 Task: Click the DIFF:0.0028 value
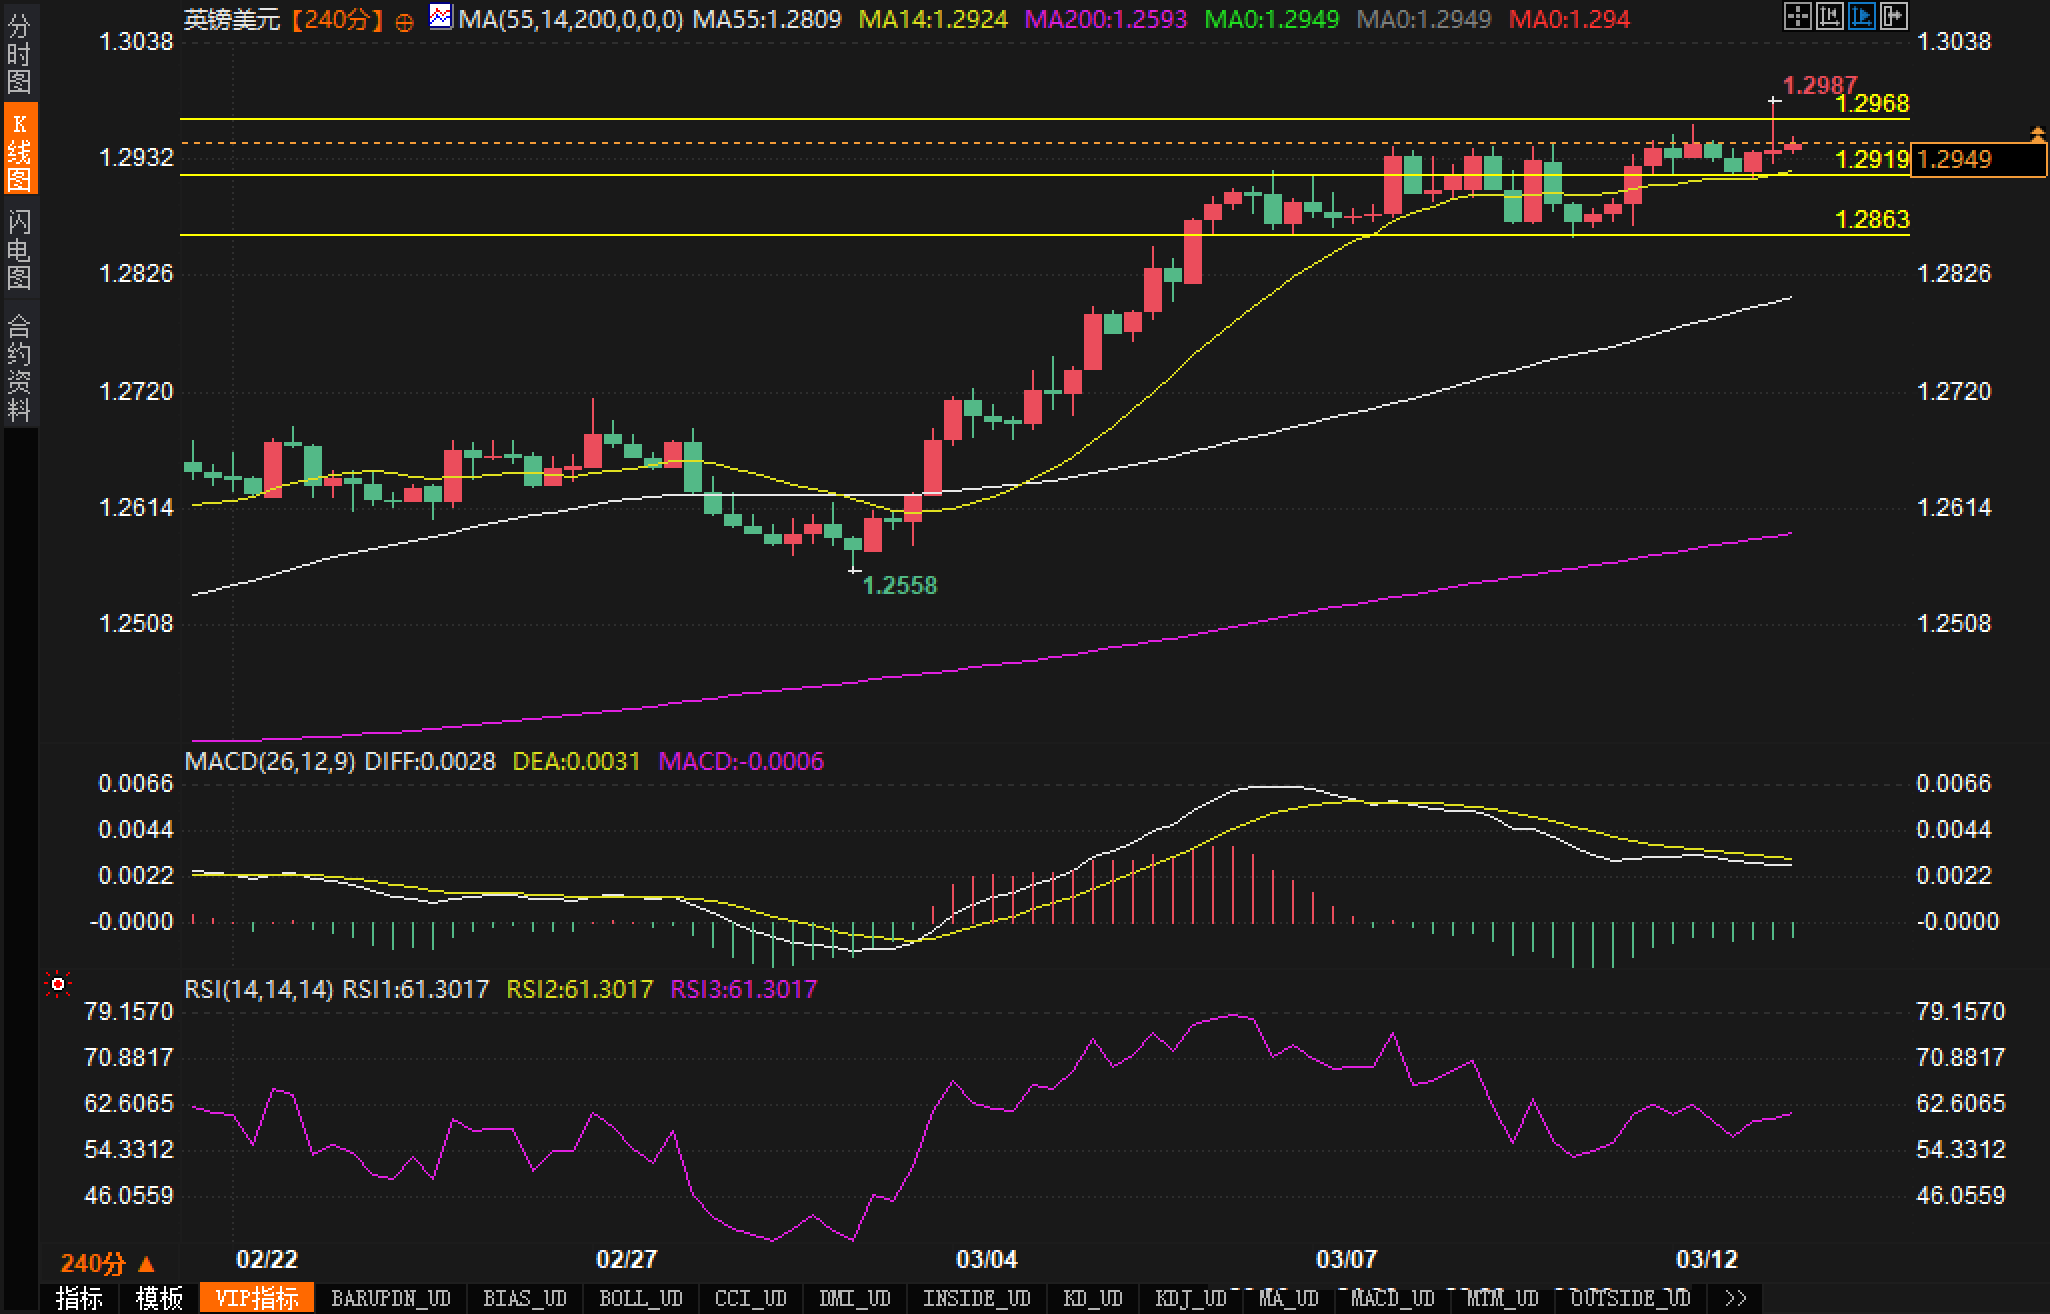(x=430, y=761)
